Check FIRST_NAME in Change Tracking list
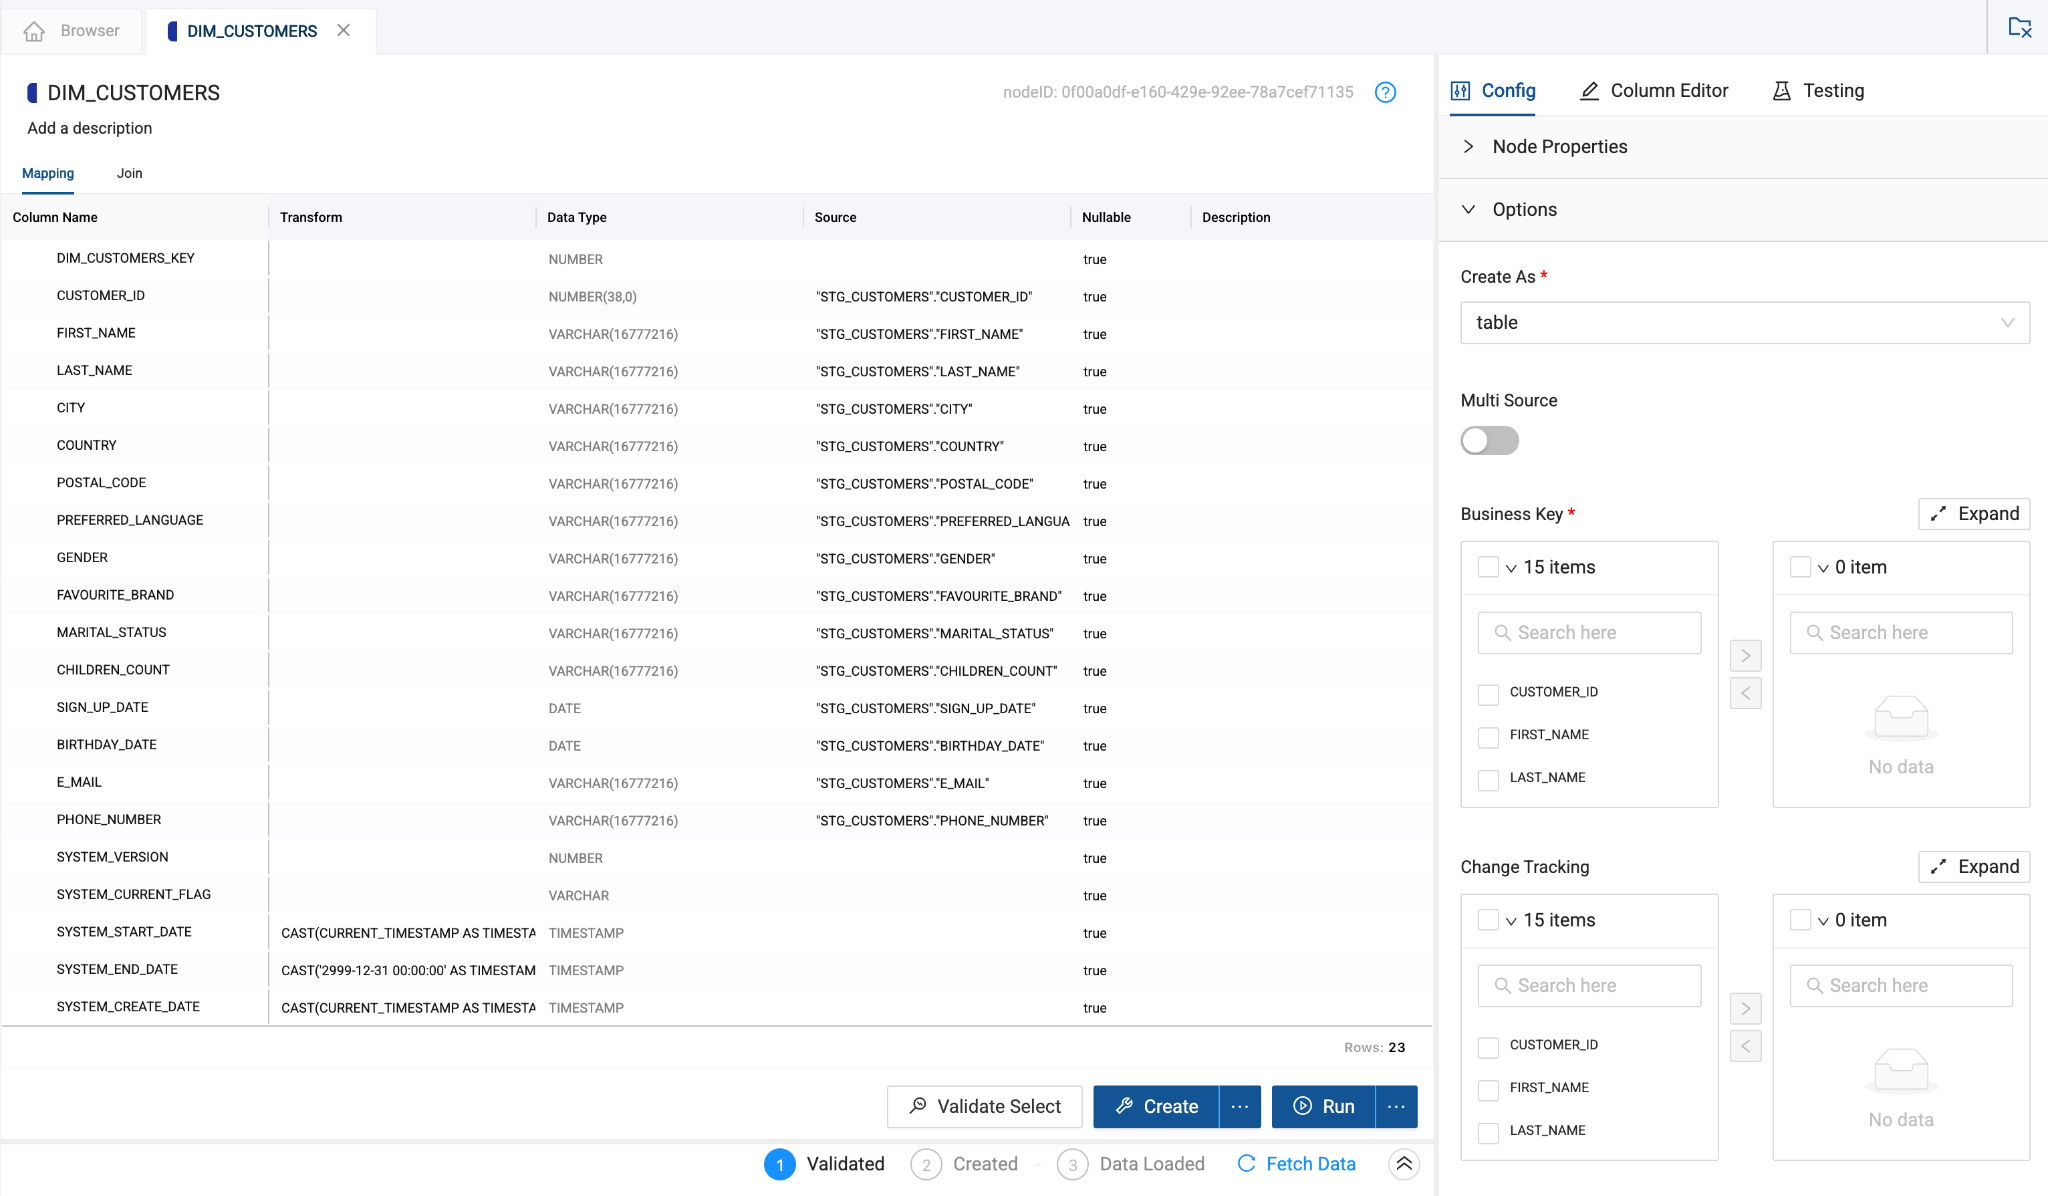The image size is (2048, 1196). coord(1488,1089)
